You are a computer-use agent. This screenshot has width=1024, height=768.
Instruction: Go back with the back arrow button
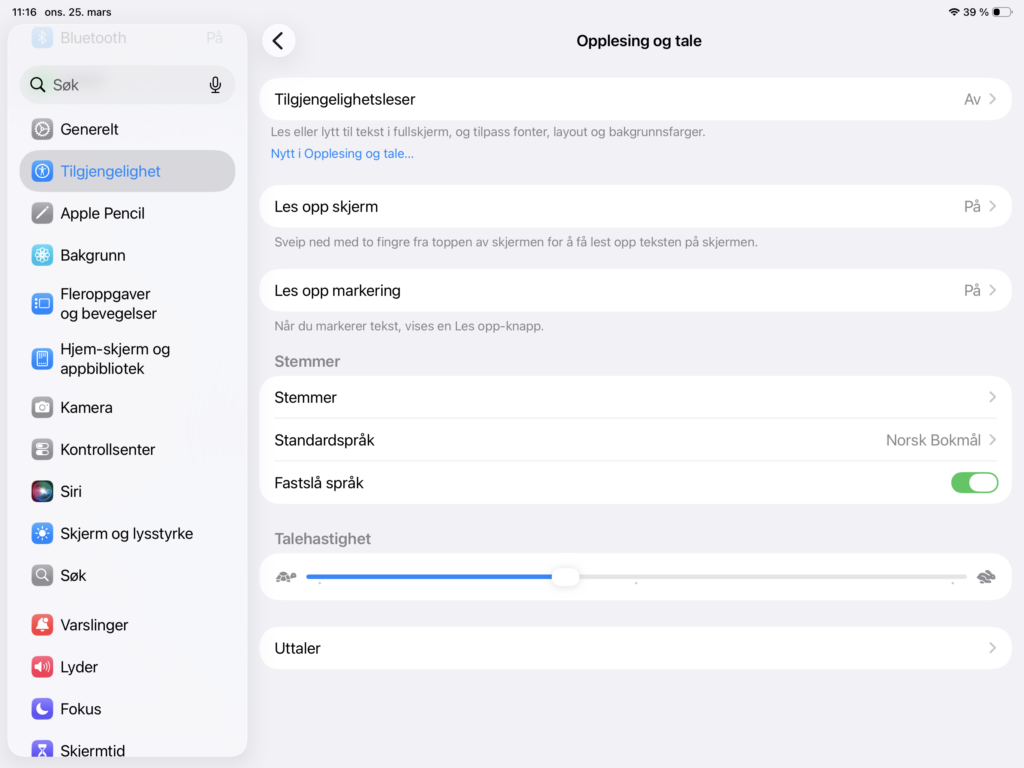[x=279, y=40]
